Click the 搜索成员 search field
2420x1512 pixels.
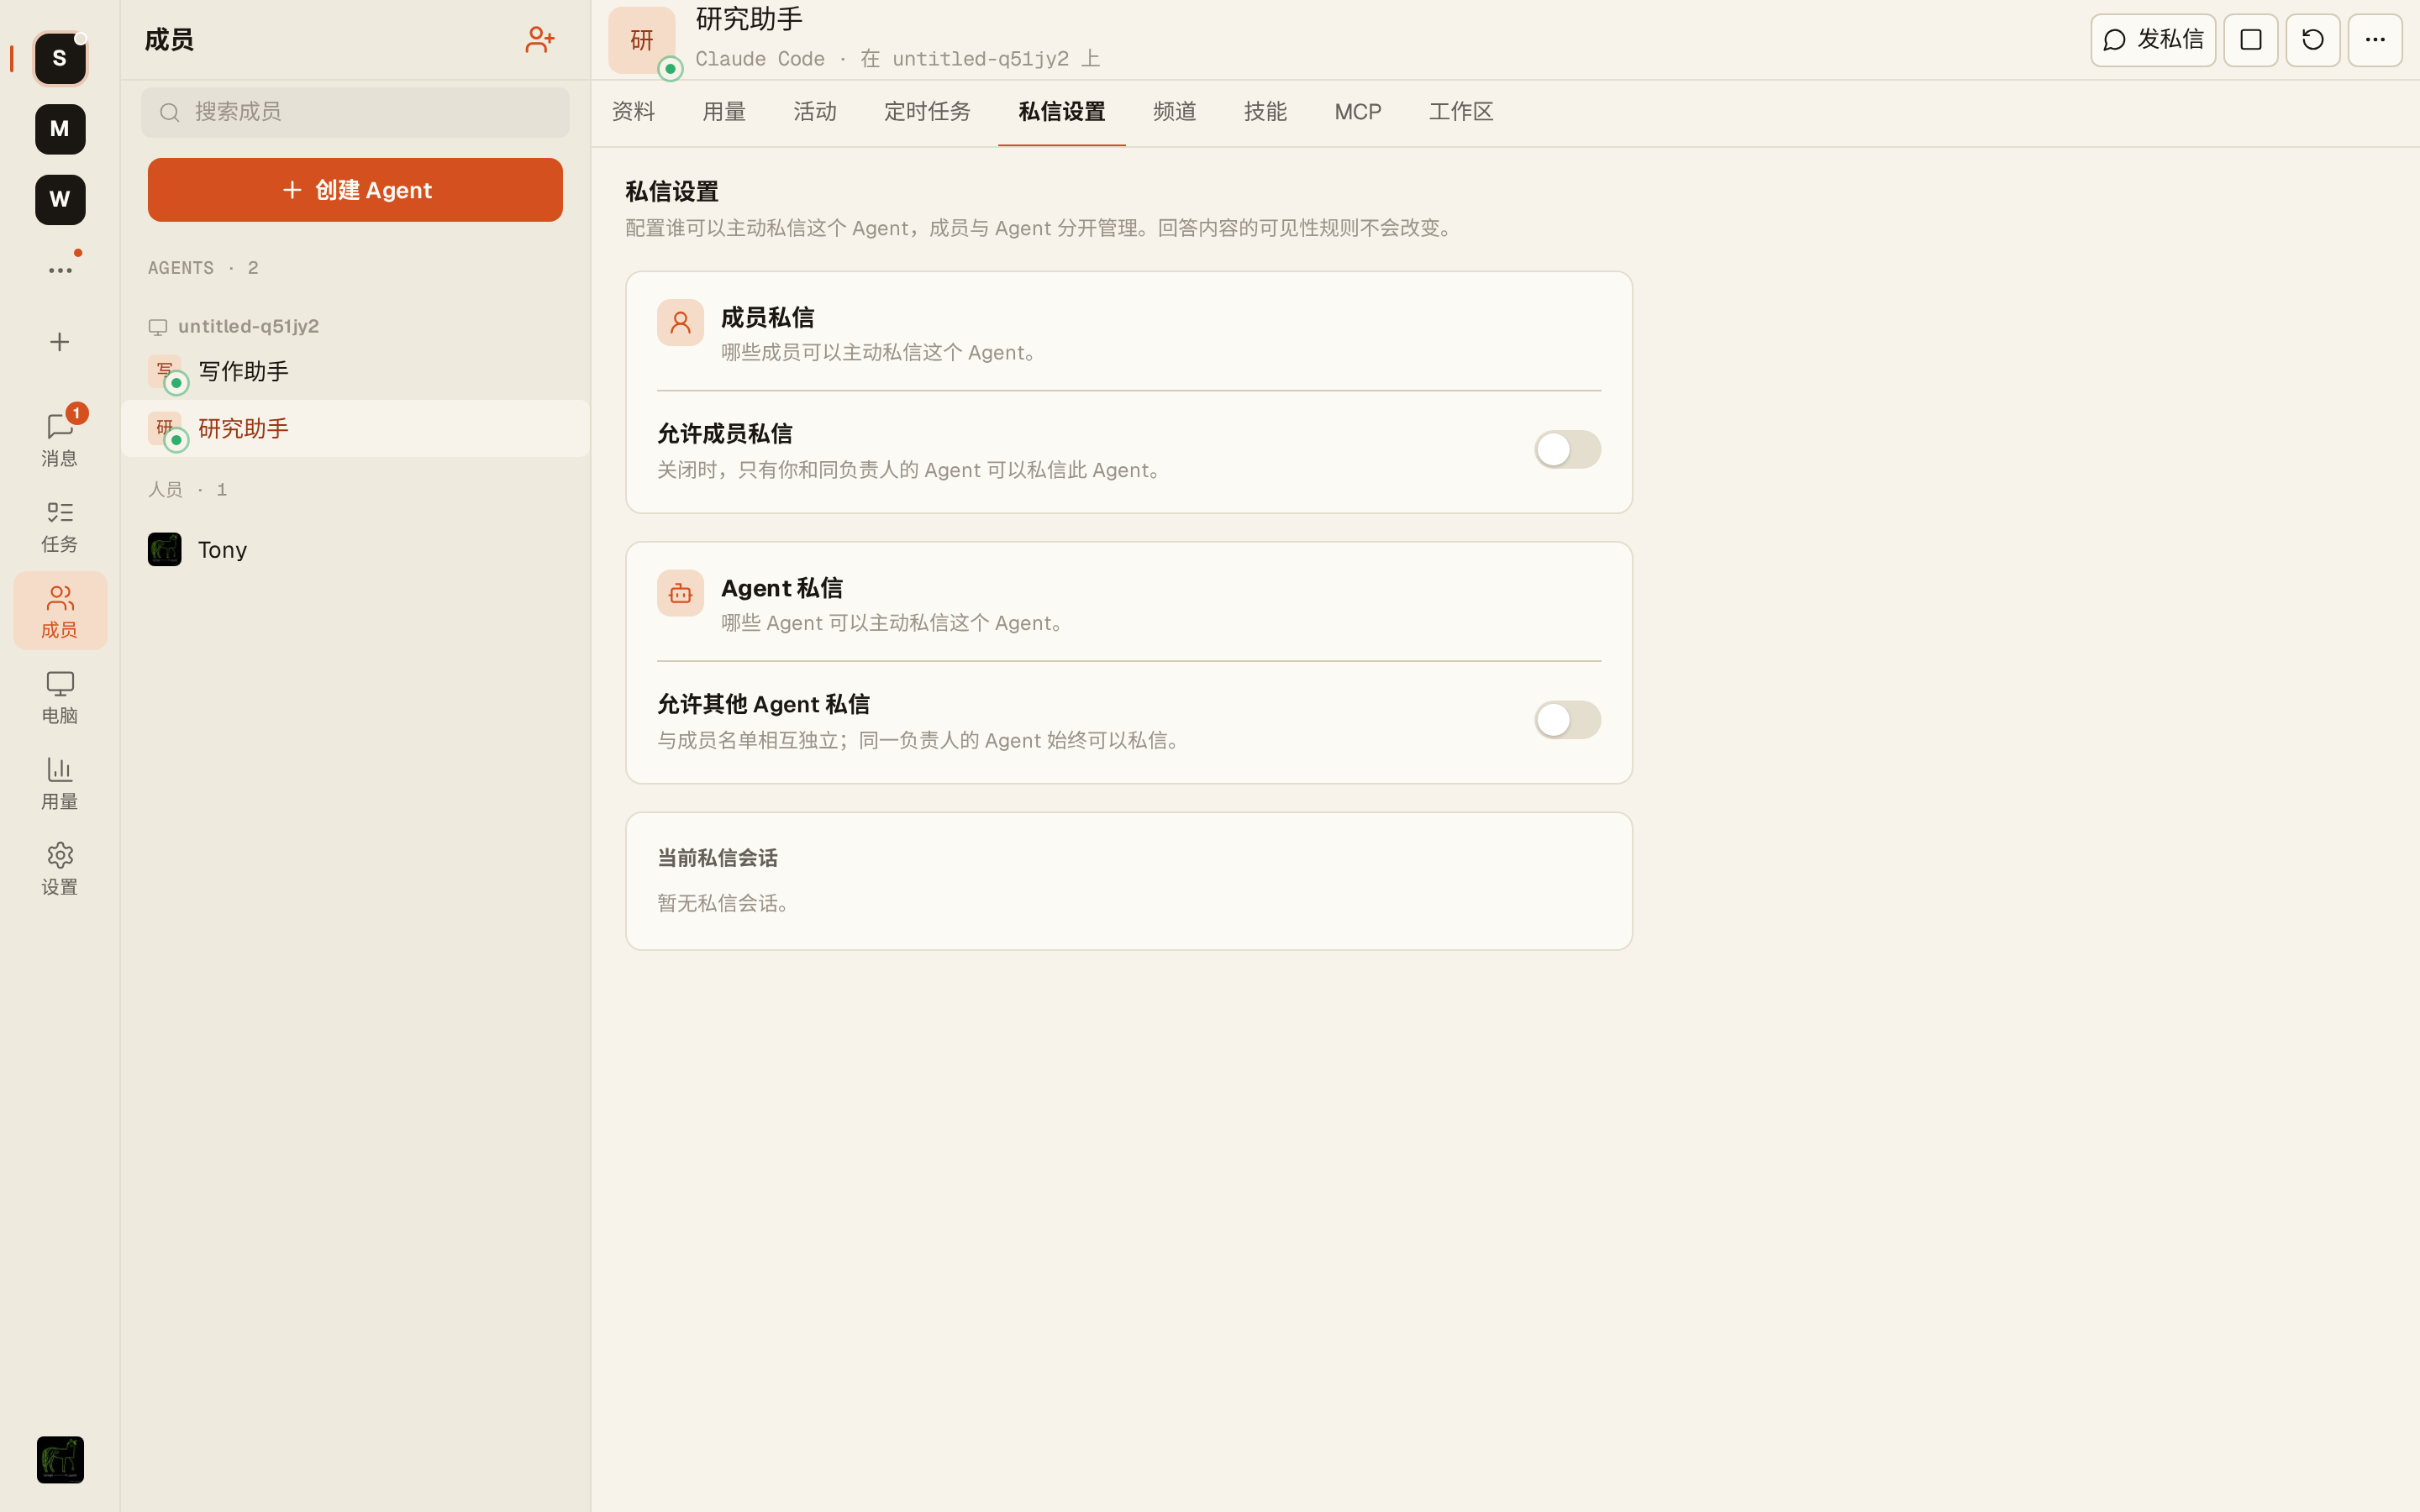point(355,112)
